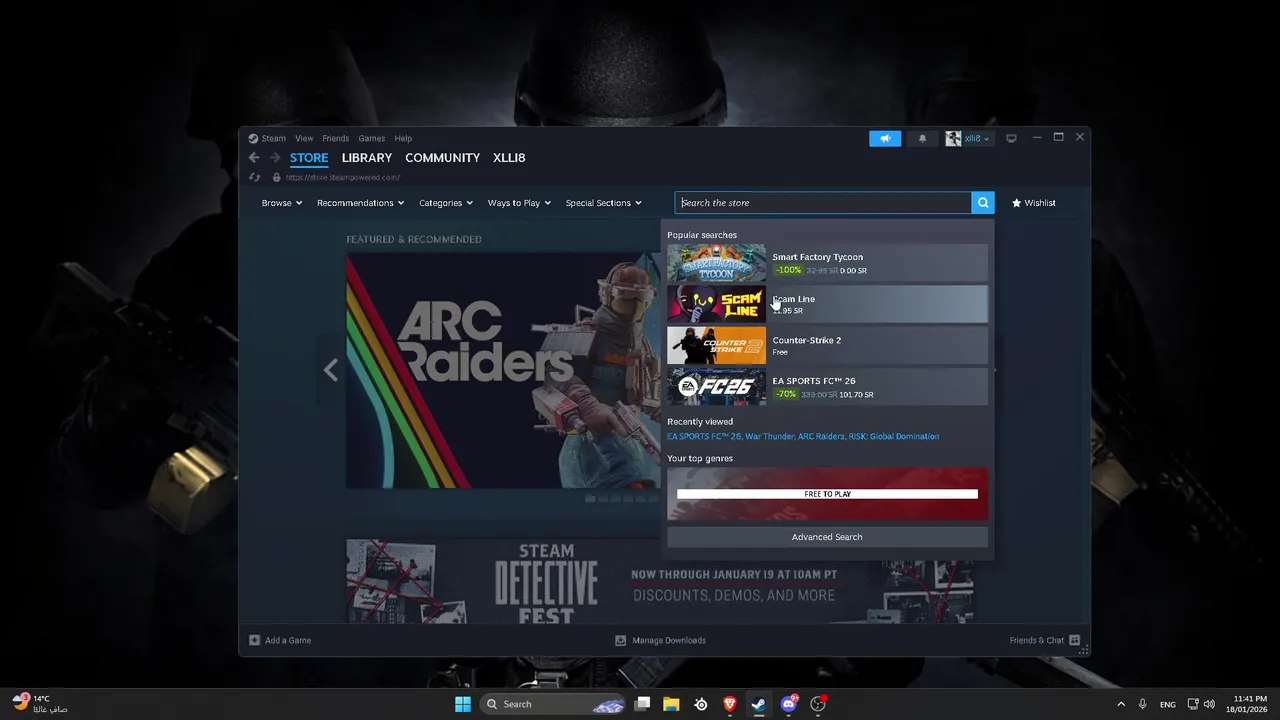
Task: Switch to the STORE tab
Action: [x=309, y=158]
